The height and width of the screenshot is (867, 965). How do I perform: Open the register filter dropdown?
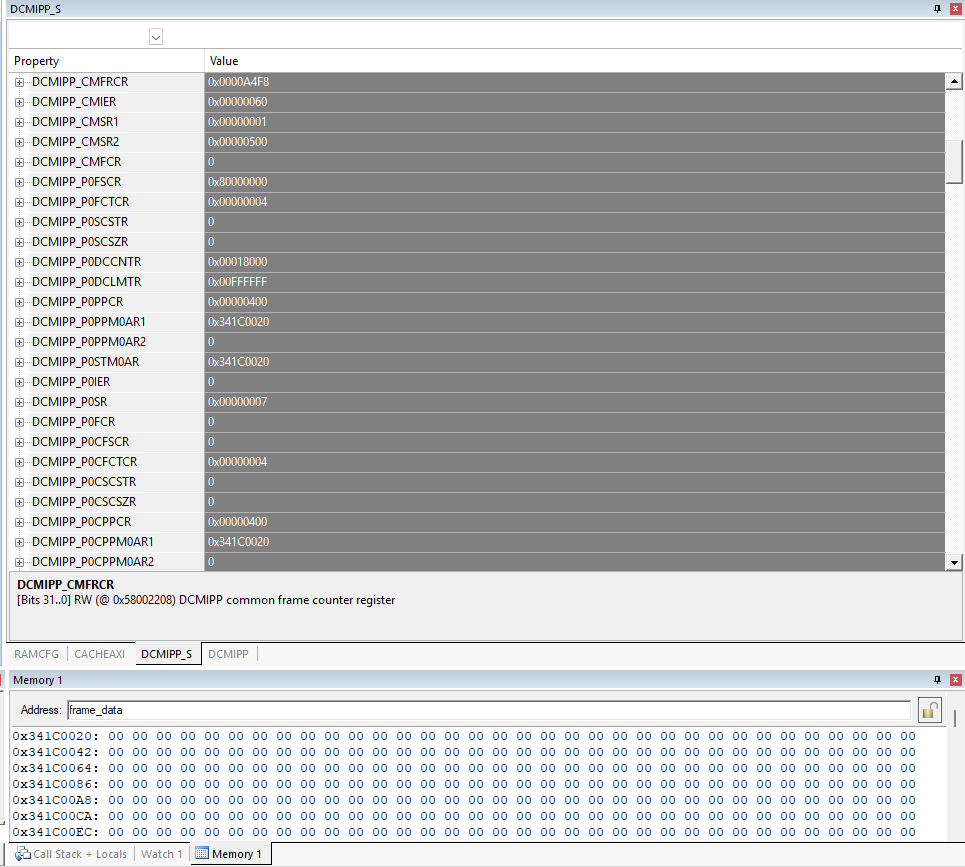pyautogui.click(x=156, y=37)
